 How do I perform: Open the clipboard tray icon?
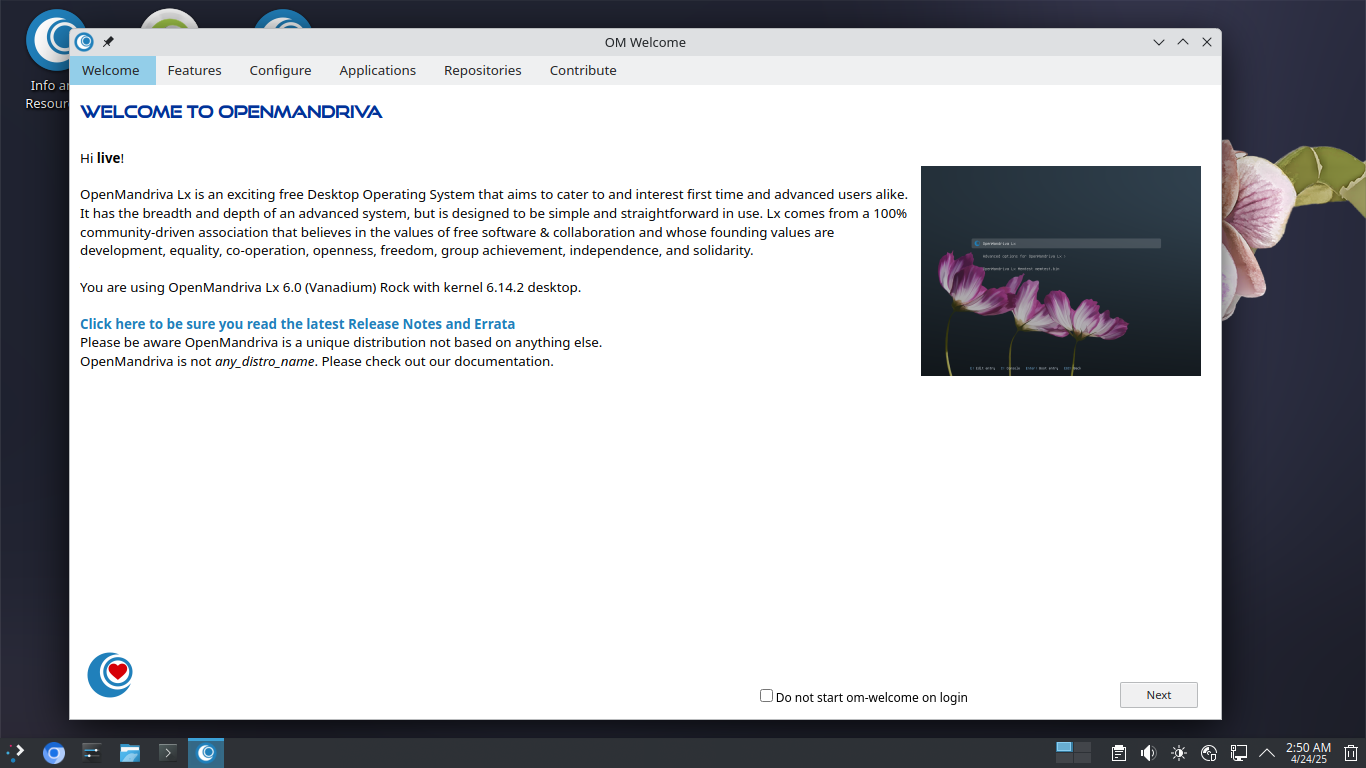1119,753
